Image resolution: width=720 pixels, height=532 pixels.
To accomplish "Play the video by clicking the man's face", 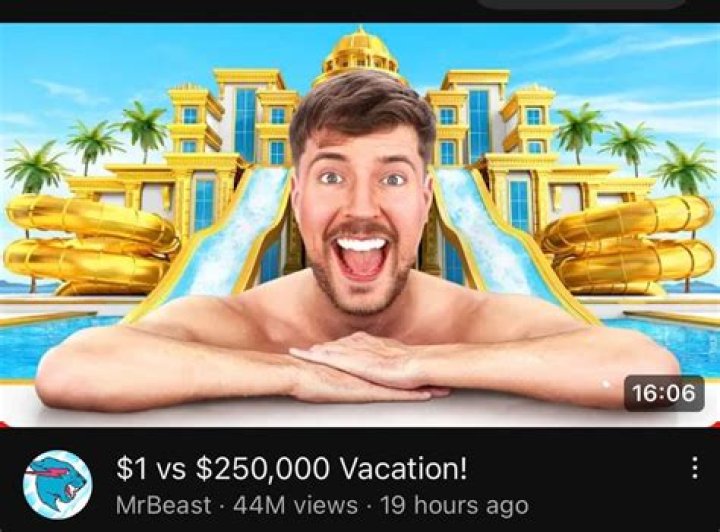I will pos(361,197).
